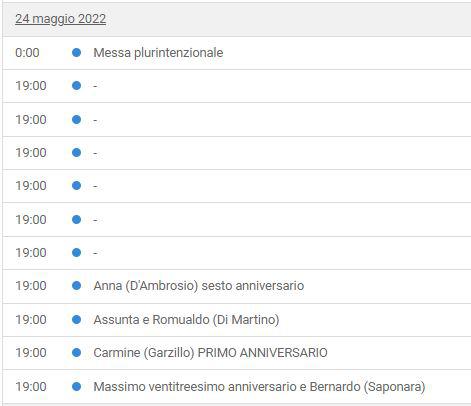
Task: Select the Messa plurintenzionale event
Action: (x=158, y=53)
